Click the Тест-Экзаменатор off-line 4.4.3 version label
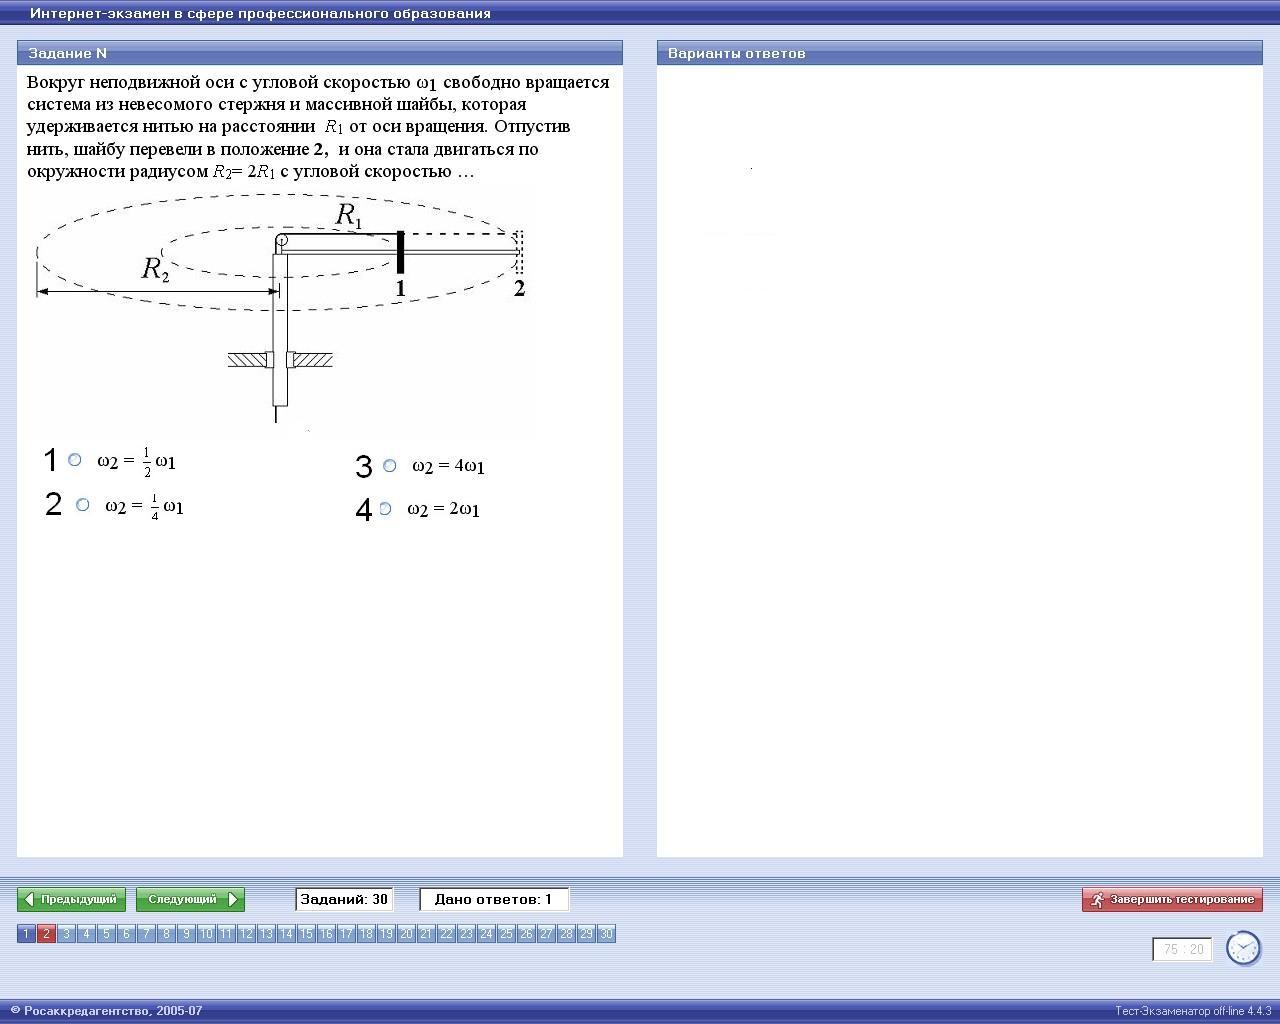Screen dimensions: 1280x1024 click(x=1193, y=1011)
